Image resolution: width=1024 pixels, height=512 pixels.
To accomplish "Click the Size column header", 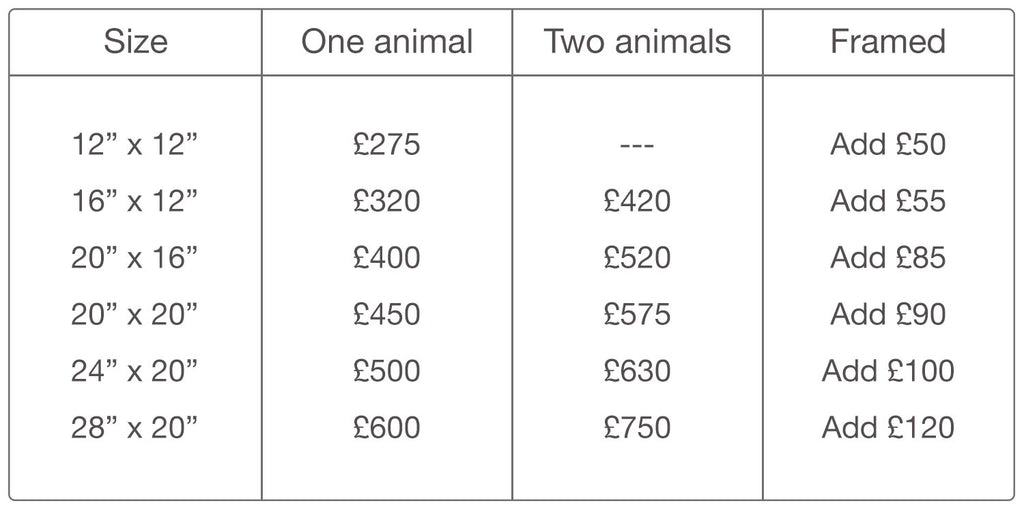I will coord(136,42).
